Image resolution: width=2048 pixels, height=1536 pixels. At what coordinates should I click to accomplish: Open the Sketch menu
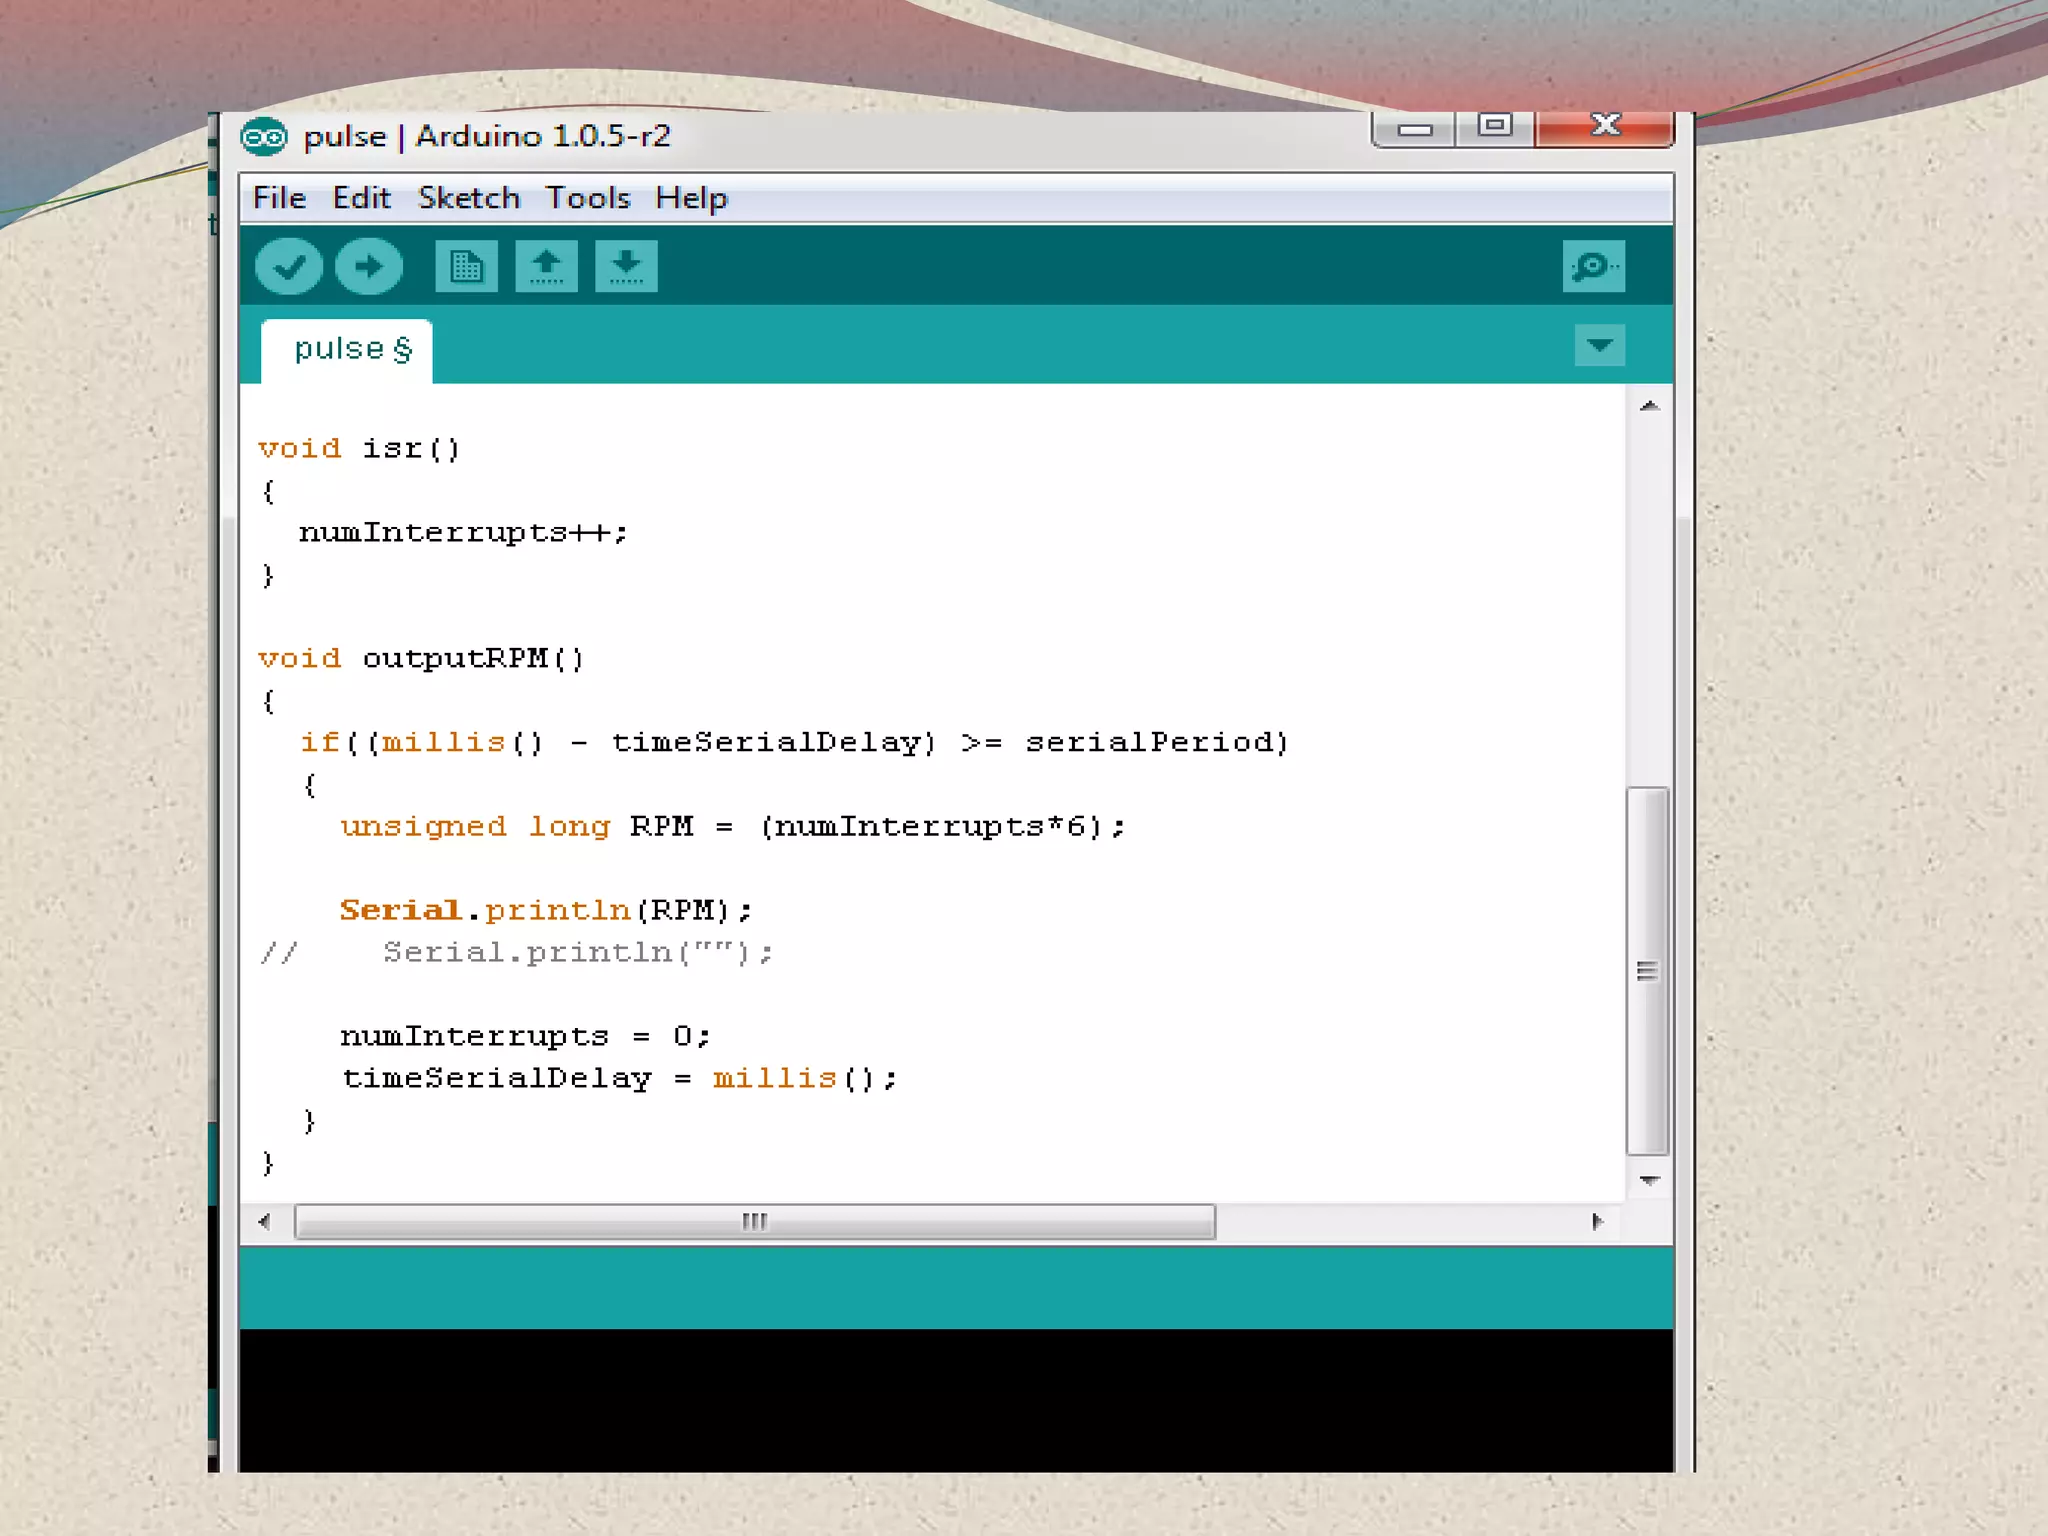tap(469, 198)
